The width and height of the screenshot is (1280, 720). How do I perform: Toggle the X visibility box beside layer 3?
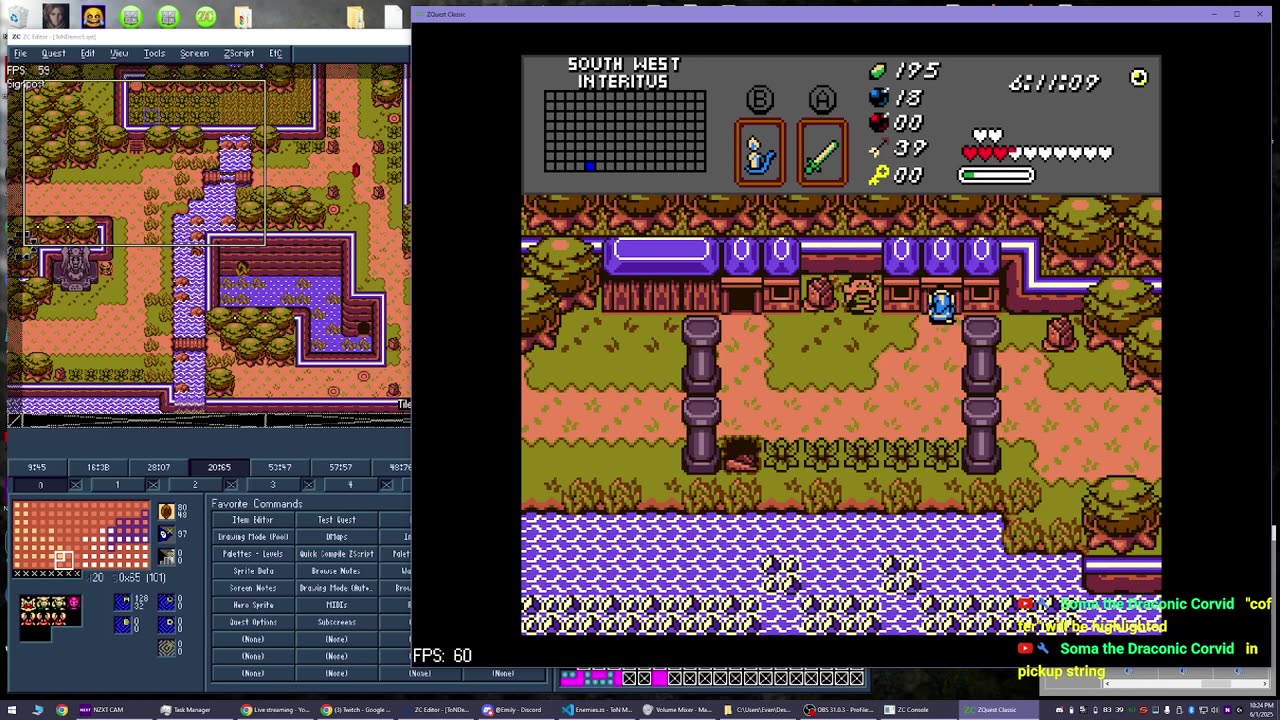coord(308,485)
